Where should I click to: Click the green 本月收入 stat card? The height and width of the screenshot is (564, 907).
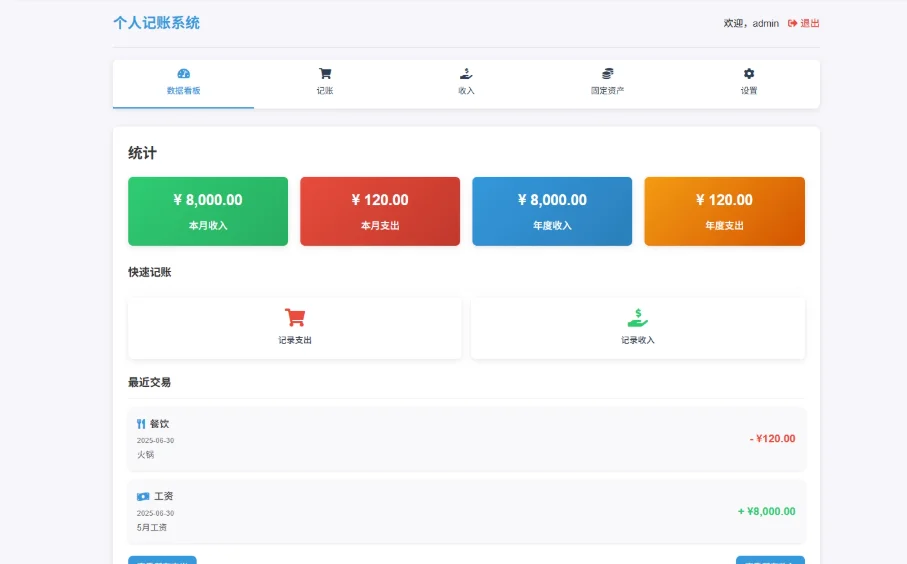click(x=208, y=211)
